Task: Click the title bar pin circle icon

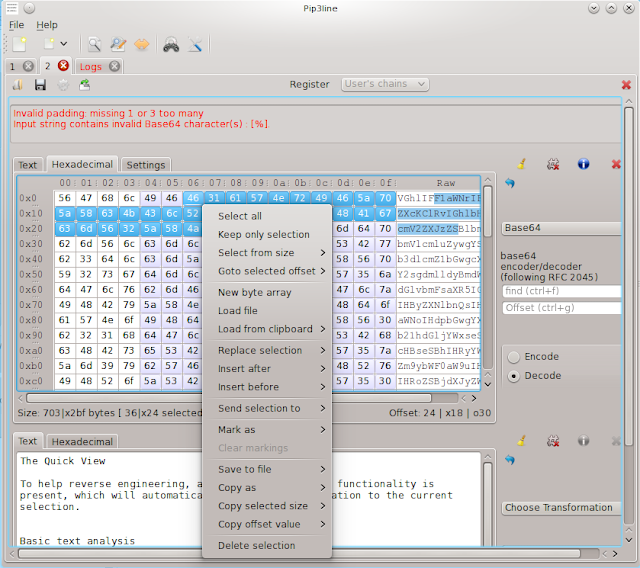Action: (x=29, y=8)
